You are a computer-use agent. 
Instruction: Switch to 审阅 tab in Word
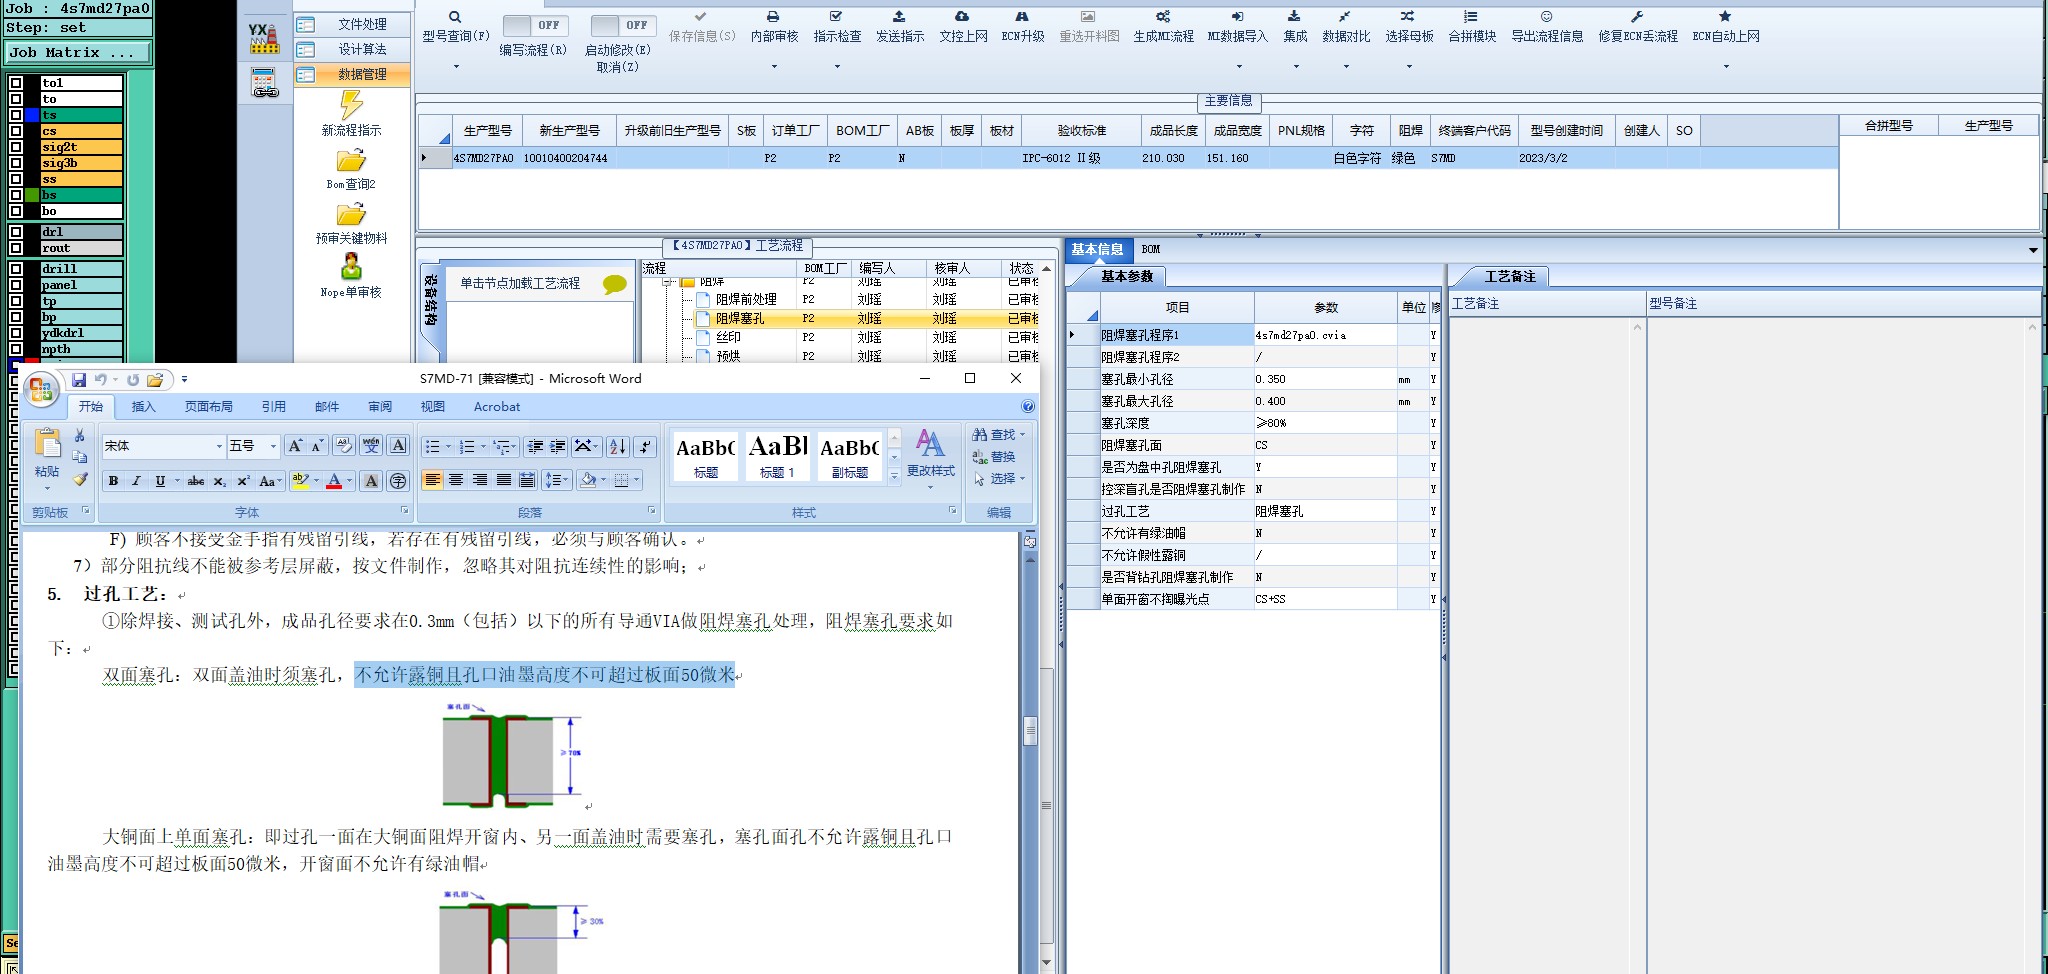[x=380, y=407]
